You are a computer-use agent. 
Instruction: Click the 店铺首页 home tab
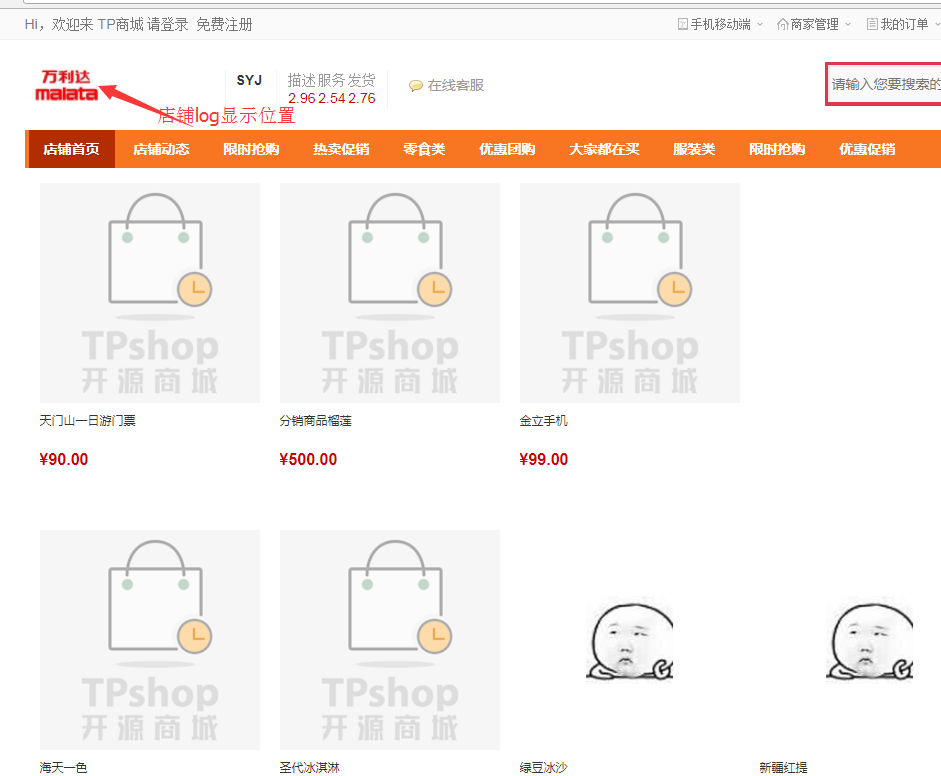[71, 149]
